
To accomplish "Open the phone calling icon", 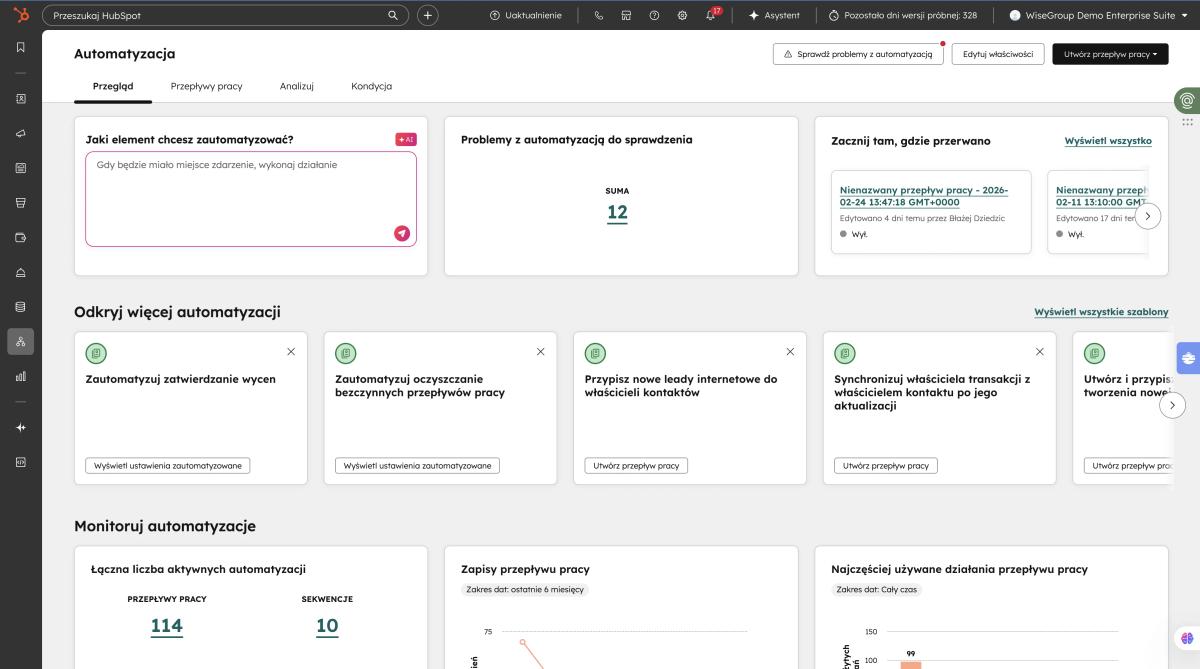I will click(x=599, y=15).
